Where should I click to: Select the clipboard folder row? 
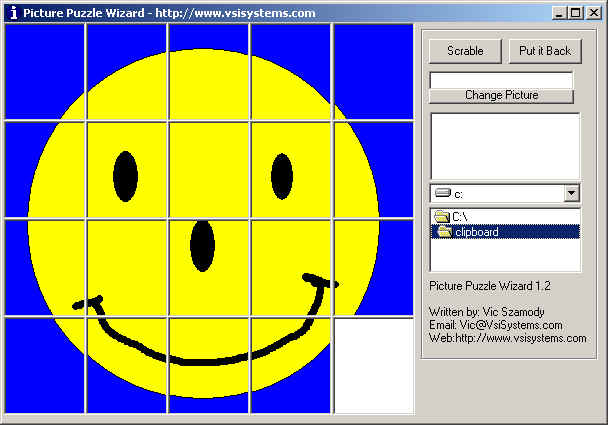coord(505,232)
